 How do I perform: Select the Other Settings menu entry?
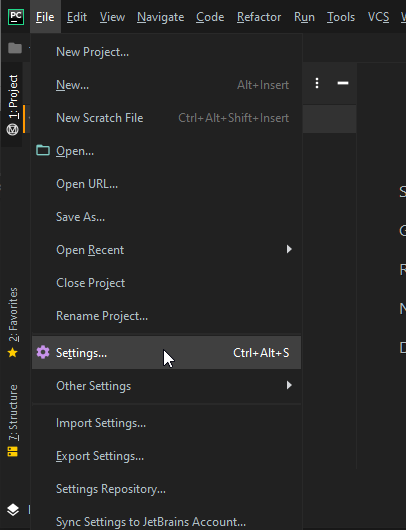(x=166, y=386)
